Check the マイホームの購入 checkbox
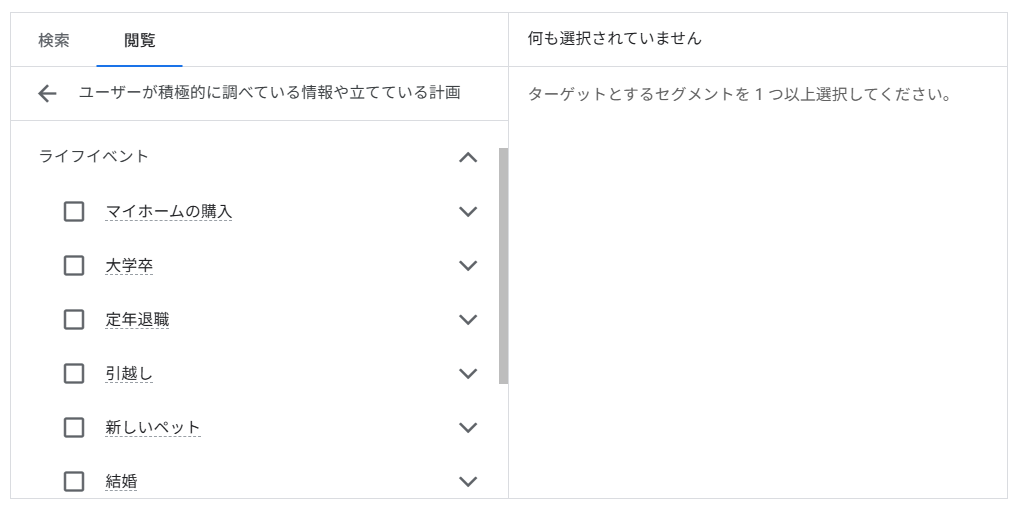The width and height of the screenshot is (1022, 517). tap(74, 212)
